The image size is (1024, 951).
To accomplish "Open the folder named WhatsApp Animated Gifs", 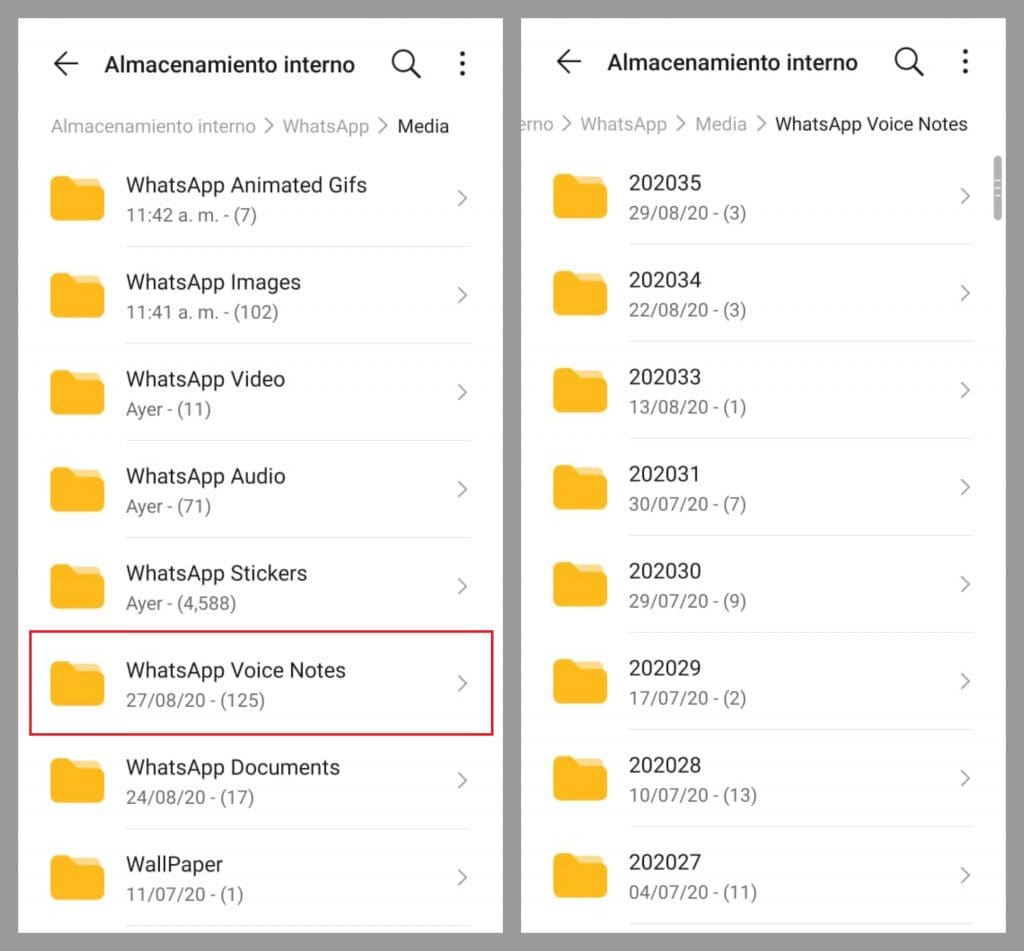I will (x=246, y=185).
